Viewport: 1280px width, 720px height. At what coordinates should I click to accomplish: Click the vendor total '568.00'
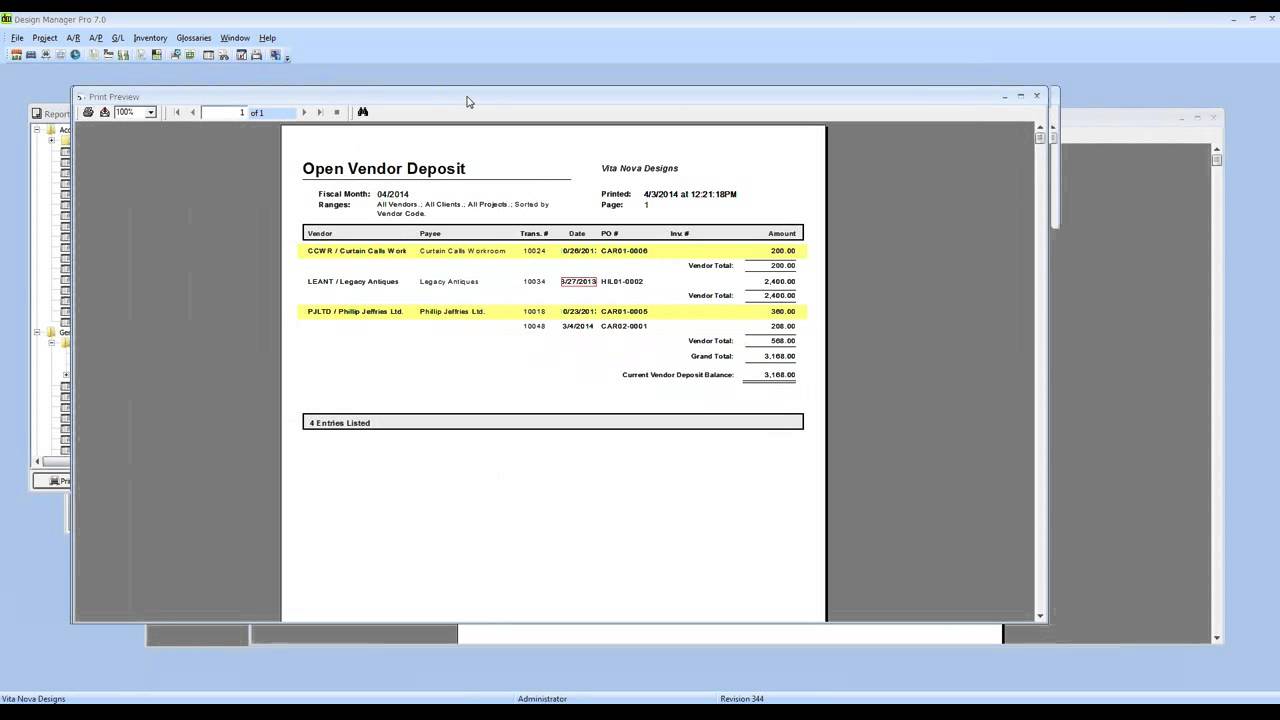[783, 341]
